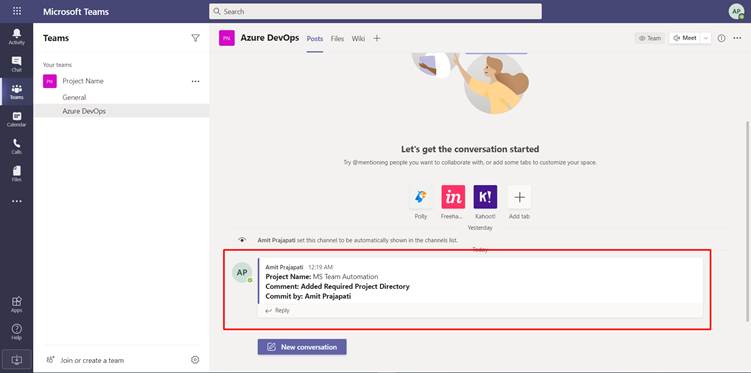Image resolution: width=751 pixels, height=373 pixels.
Task: Click the 'Let's get the conversation started' heading
Action: coord(470,149)
